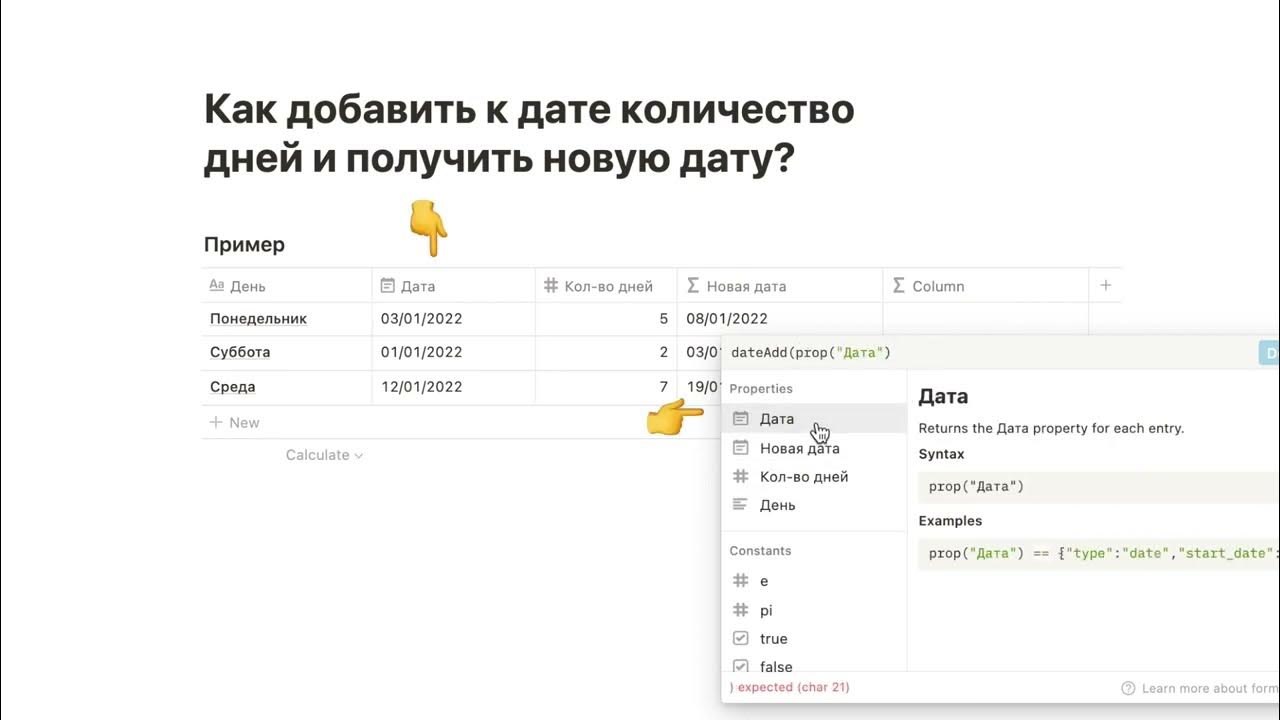This screenshot has height=720, width=1280.
Task: Open the Дата column header
Action: [453, 286]
